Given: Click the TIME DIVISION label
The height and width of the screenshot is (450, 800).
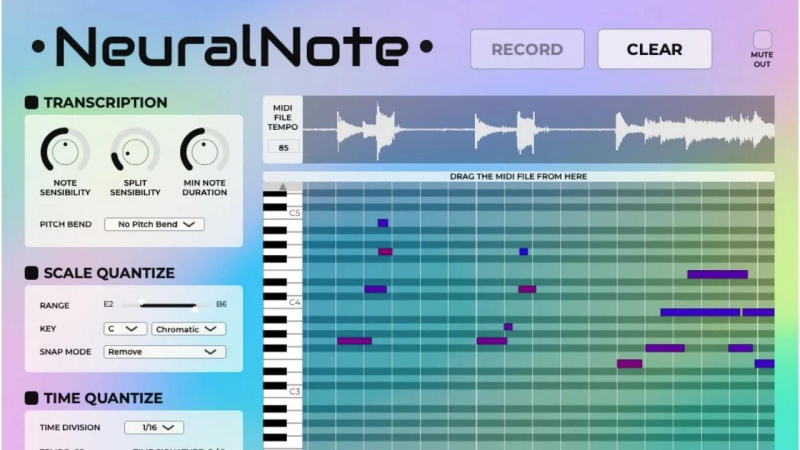Looking at the screenshot, I should click(x=70, y=428).
